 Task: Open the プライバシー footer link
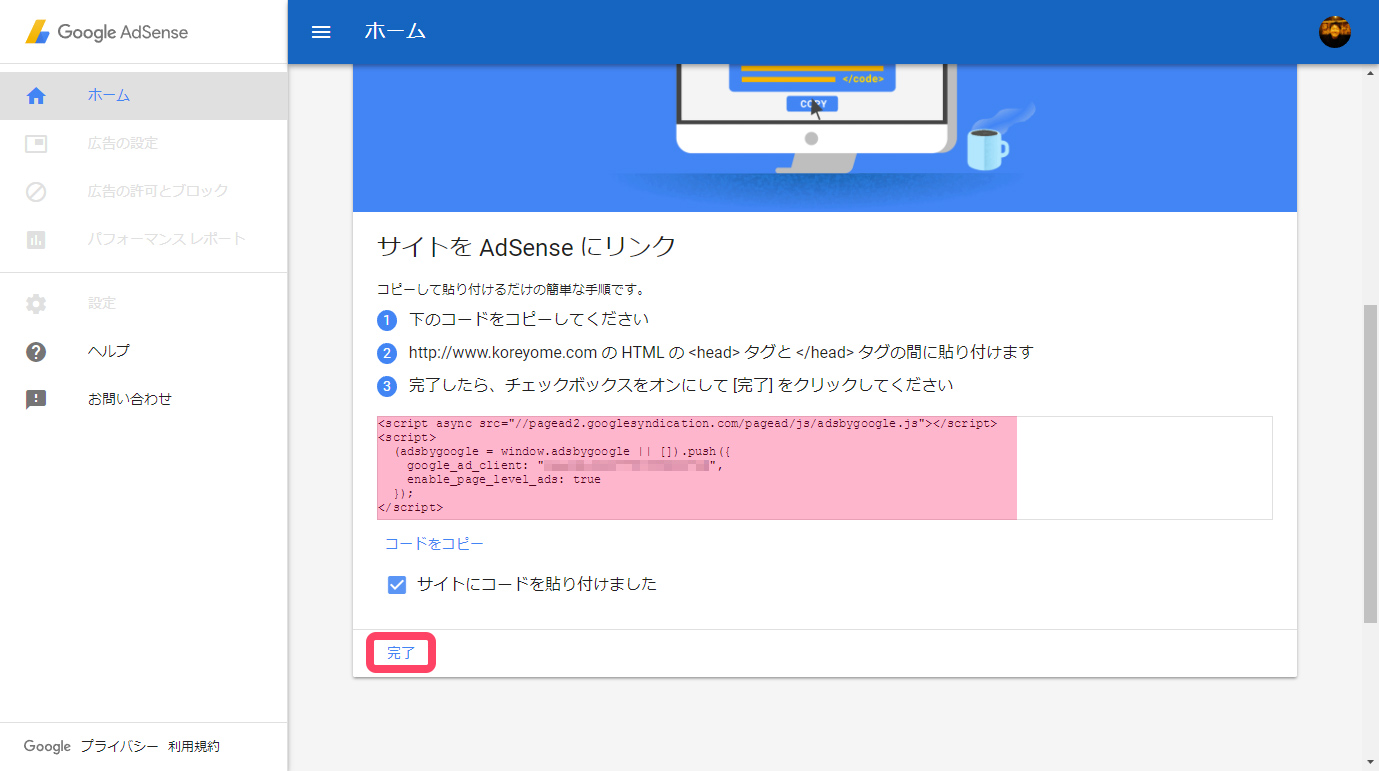click(119, 746)
